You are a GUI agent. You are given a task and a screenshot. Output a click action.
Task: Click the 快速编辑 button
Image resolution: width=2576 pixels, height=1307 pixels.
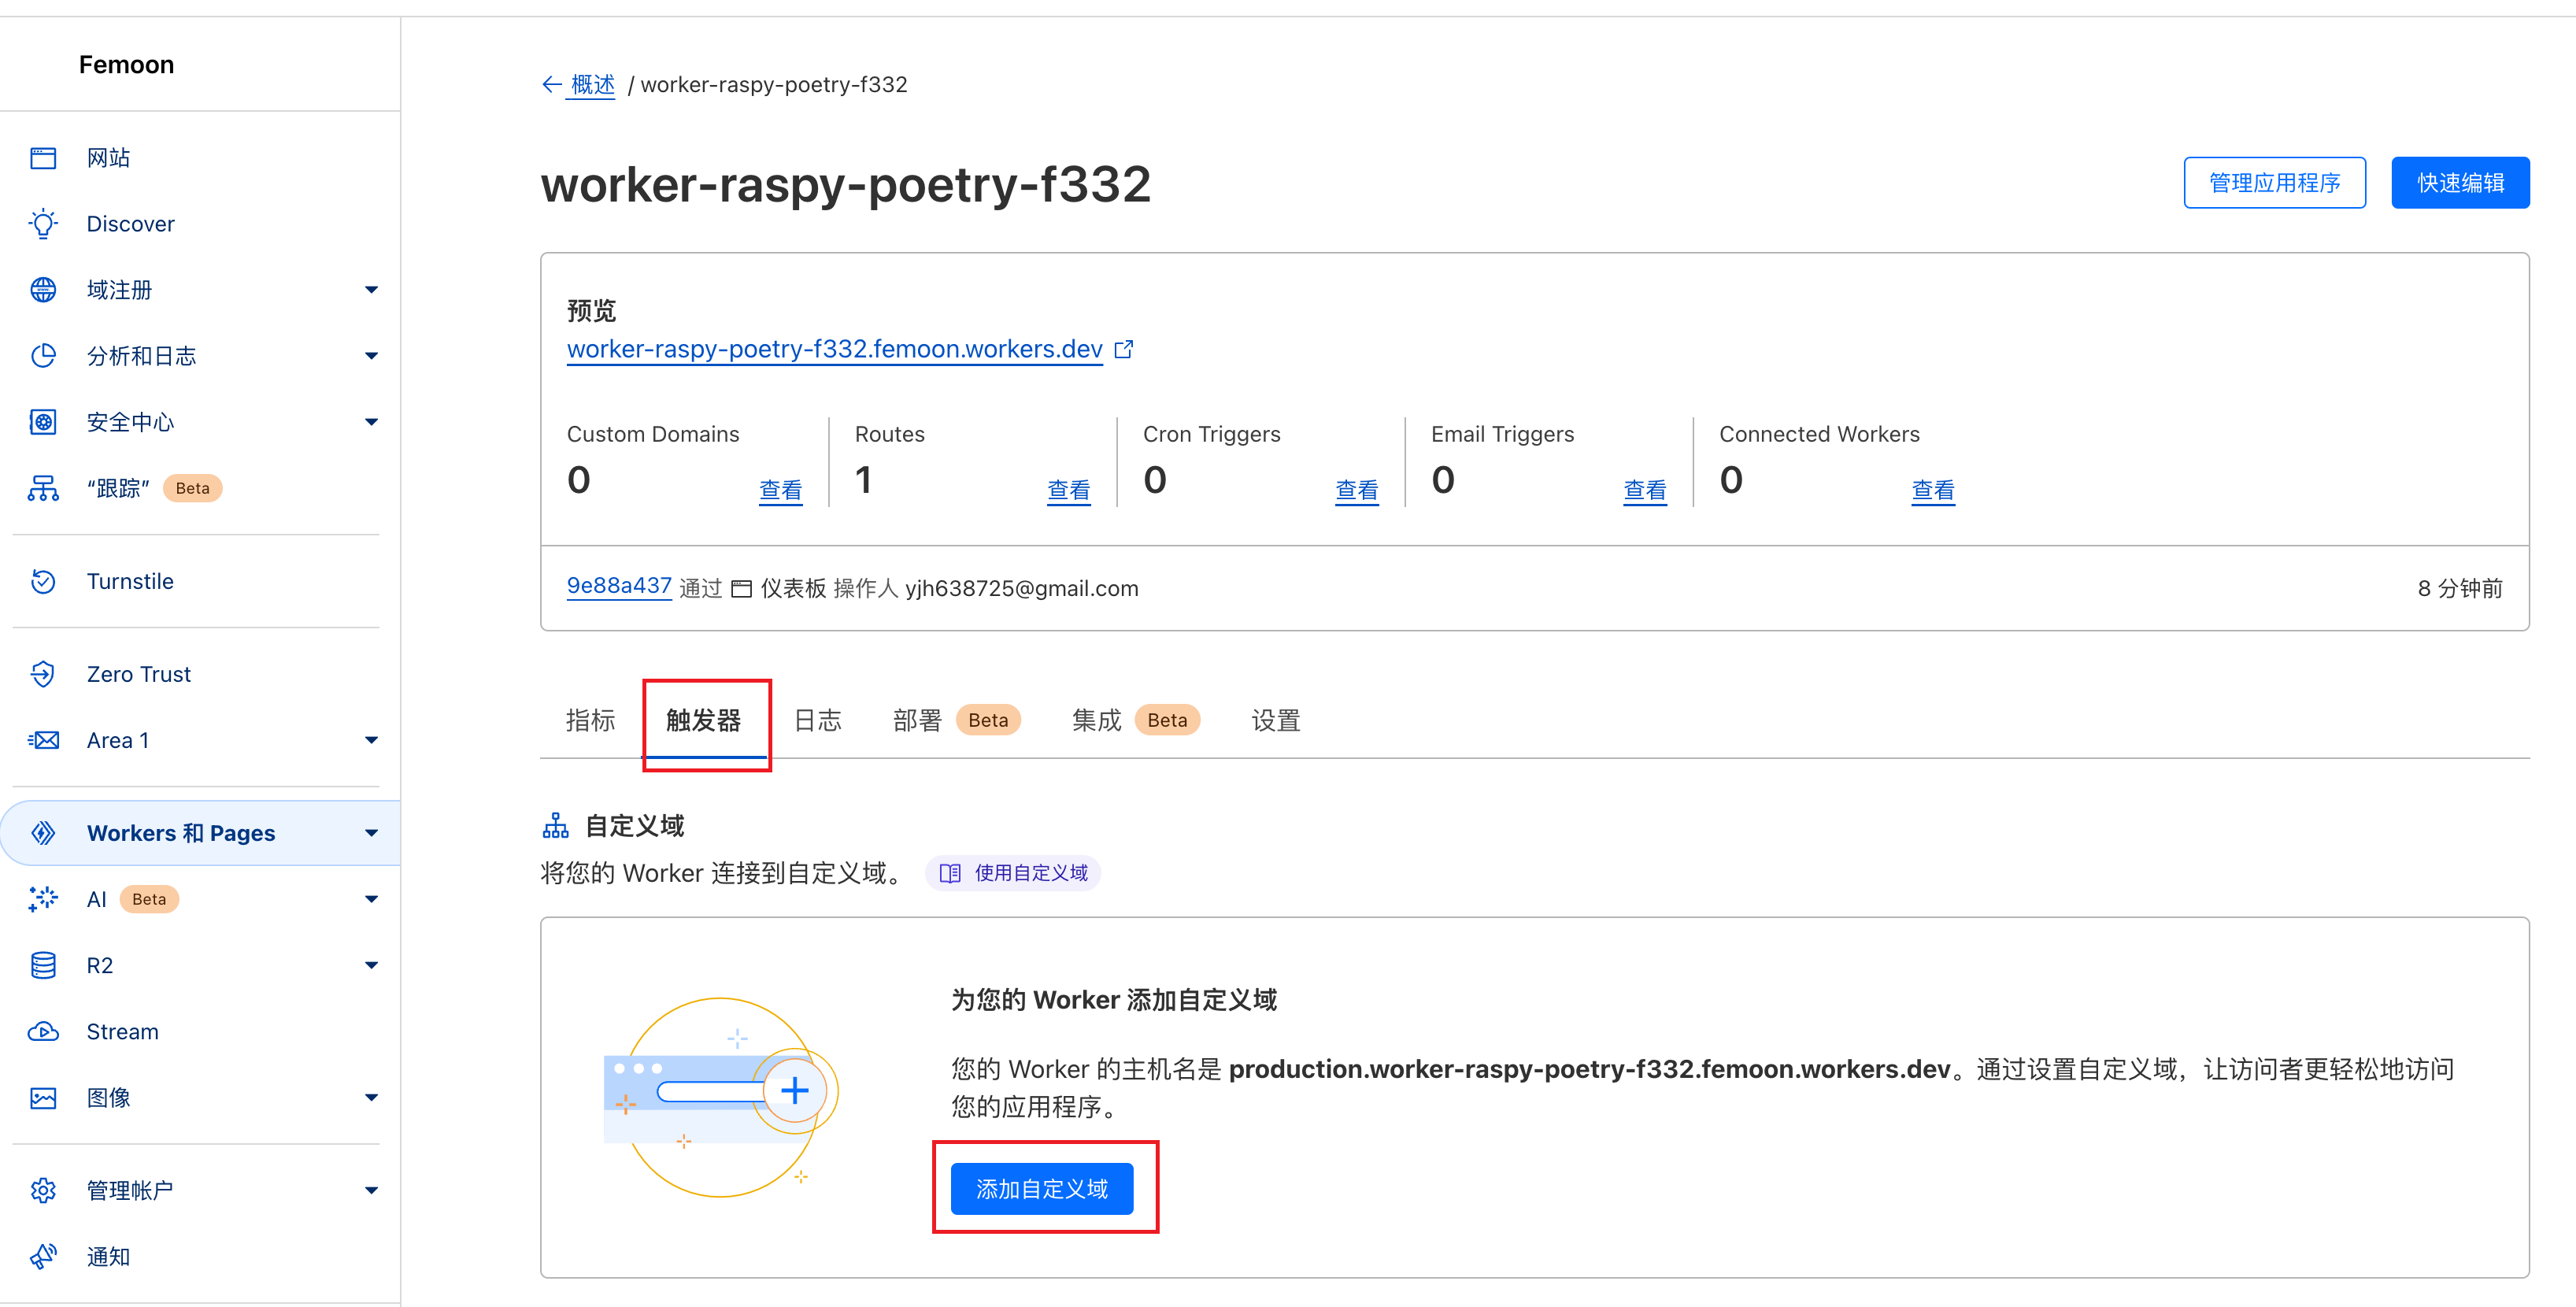[2459, 182]
